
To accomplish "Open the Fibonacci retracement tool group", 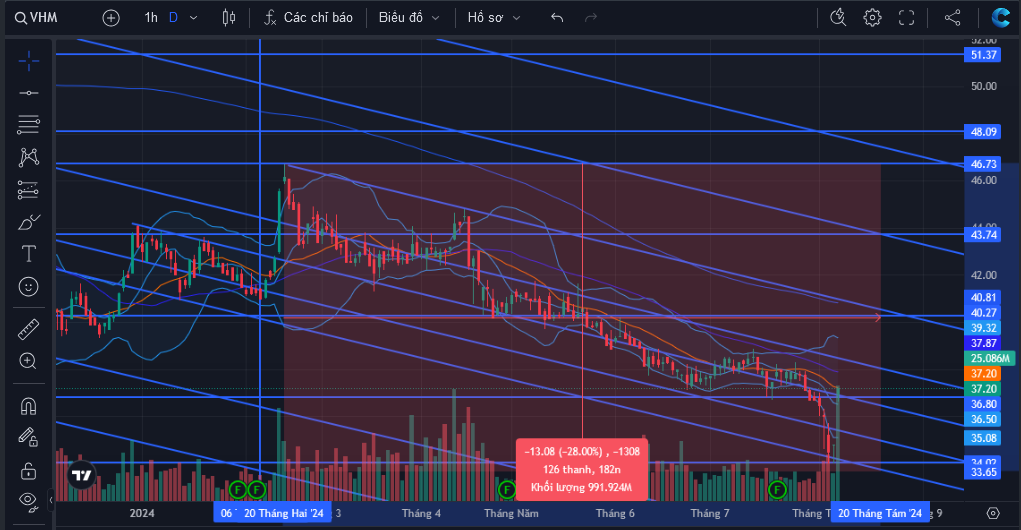I will pos(29,124).
